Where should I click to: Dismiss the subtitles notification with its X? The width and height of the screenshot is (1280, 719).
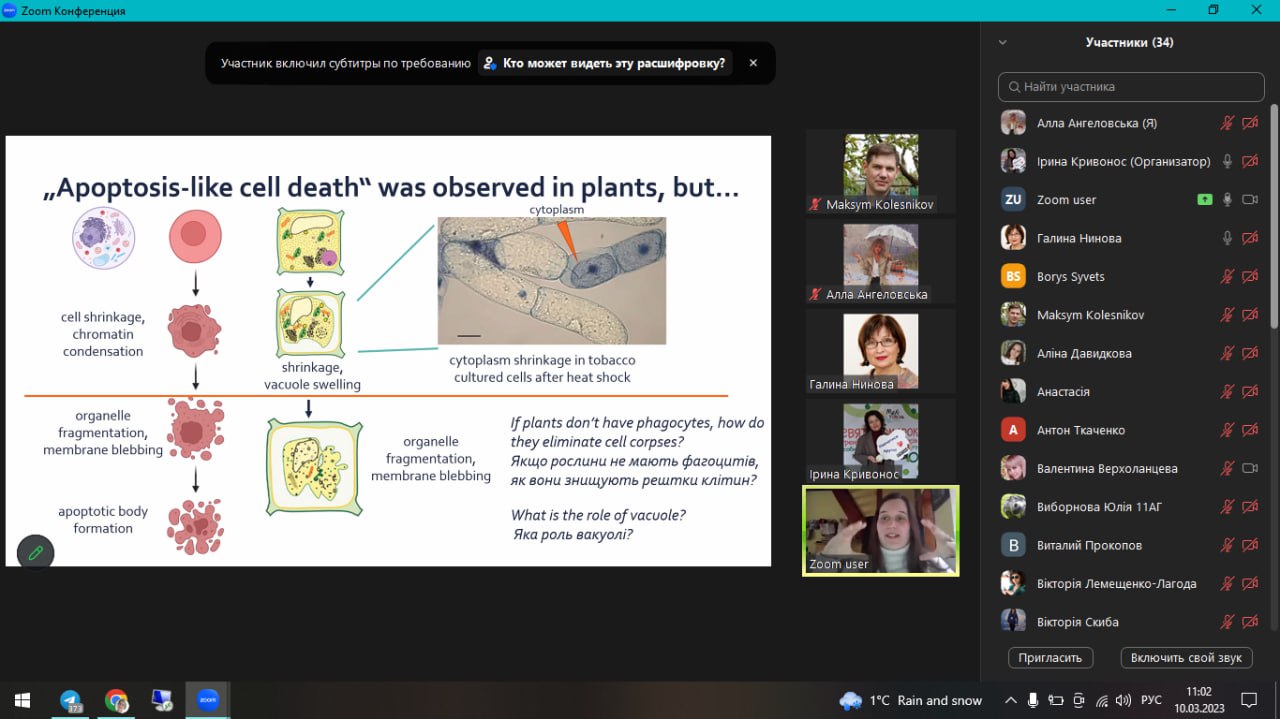click(x=753, y=63)
